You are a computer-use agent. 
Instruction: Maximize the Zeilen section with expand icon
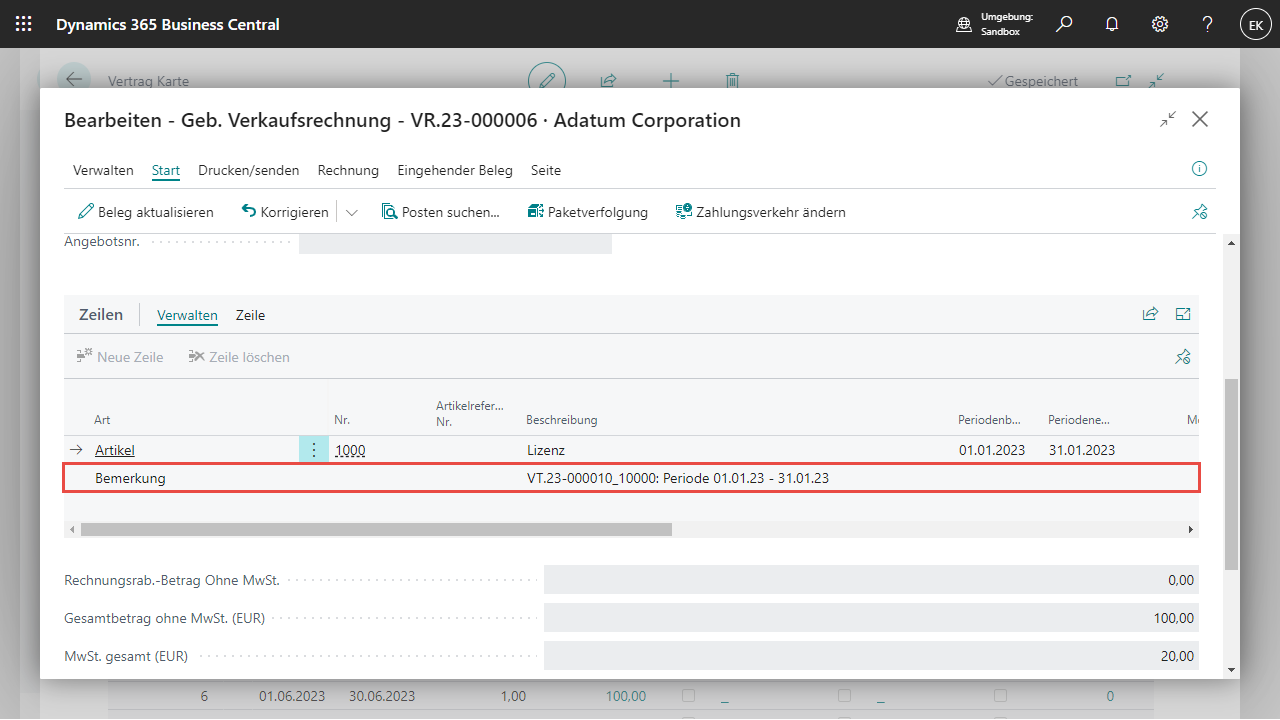[1183, 314]
